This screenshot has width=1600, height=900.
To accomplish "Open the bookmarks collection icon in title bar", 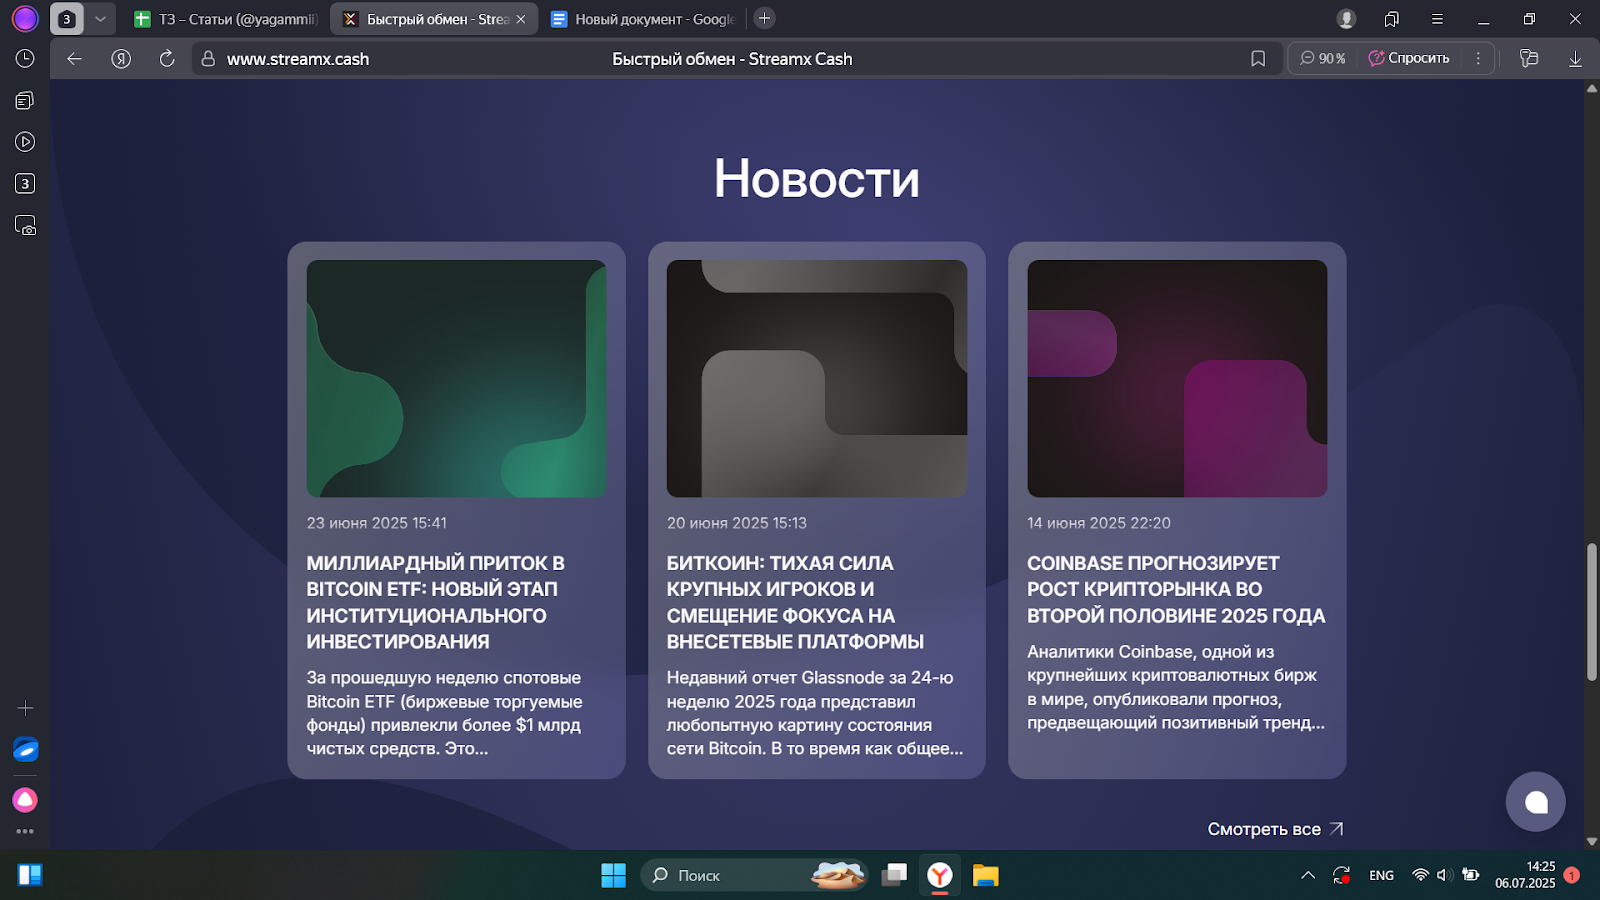I will point(1391,19).
